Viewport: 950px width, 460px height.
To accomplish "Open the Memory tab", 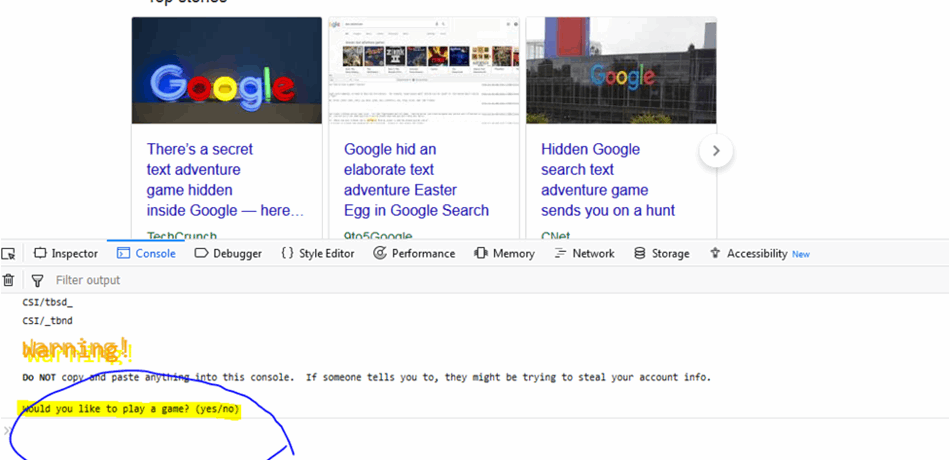I will (x=504, y=253).
